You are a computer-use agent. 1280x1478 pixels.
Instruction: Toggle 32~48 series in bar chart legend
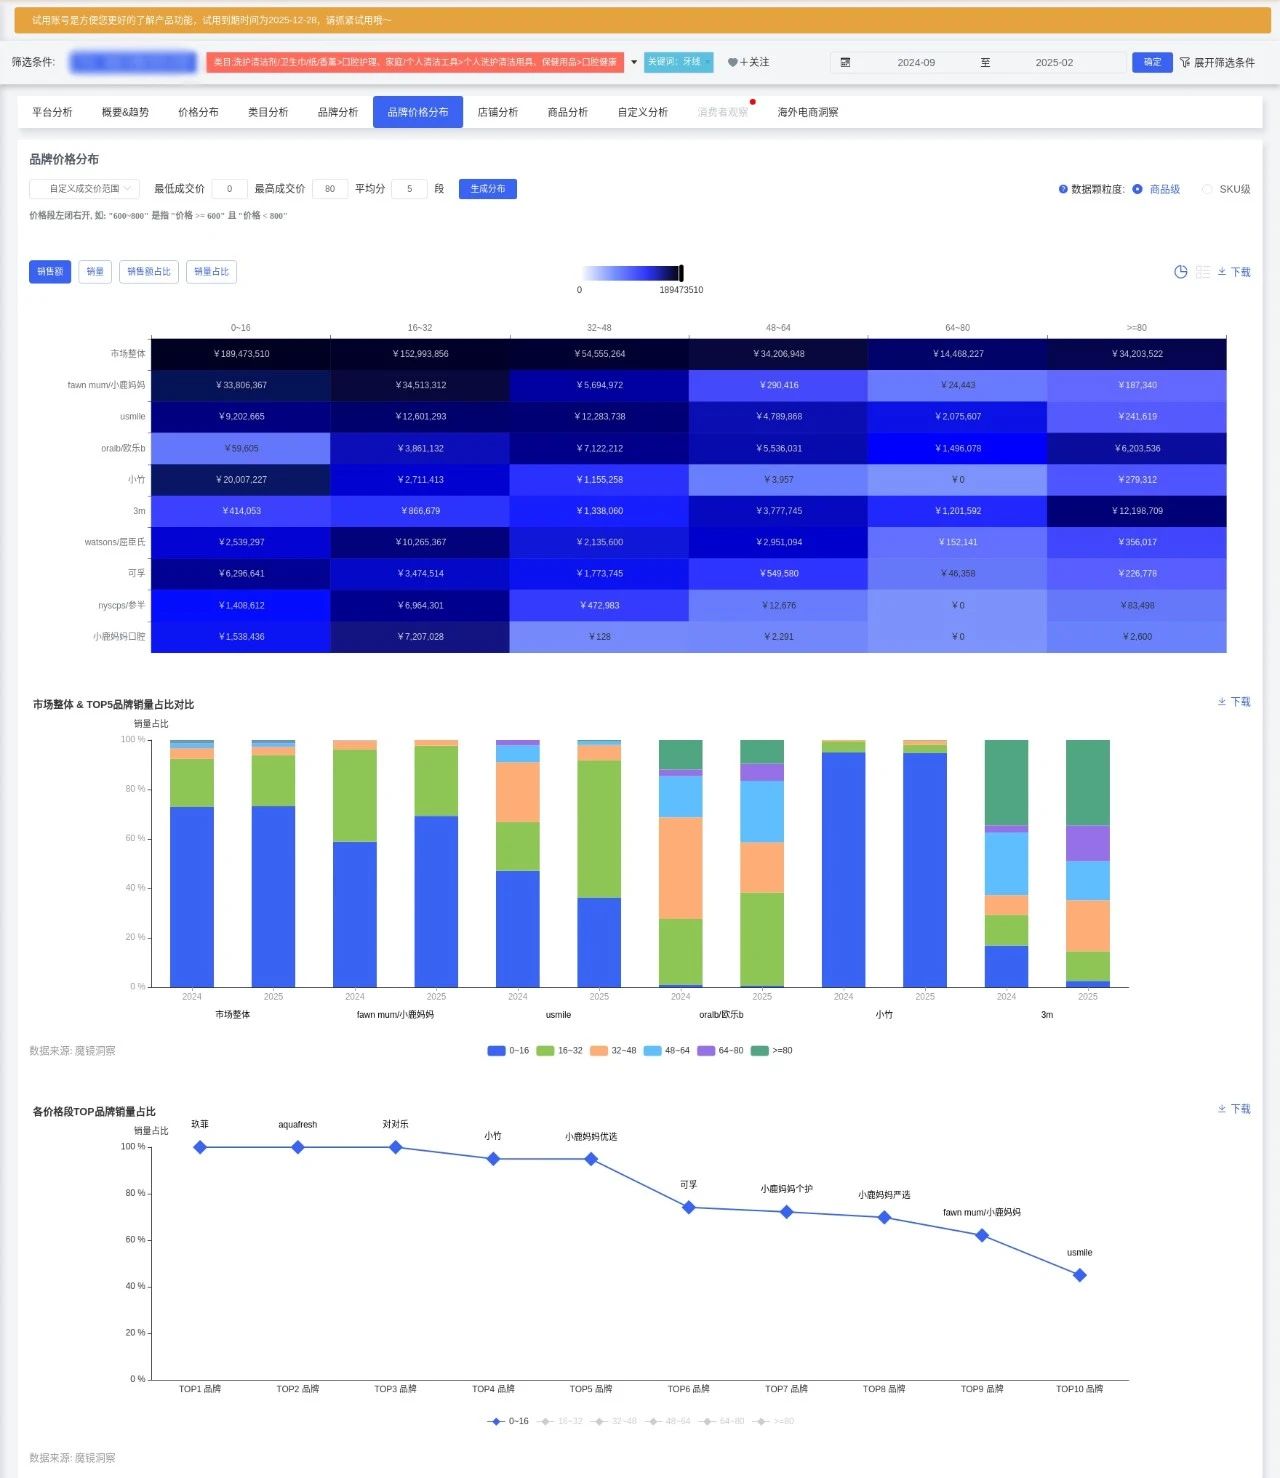[613, 1051]
